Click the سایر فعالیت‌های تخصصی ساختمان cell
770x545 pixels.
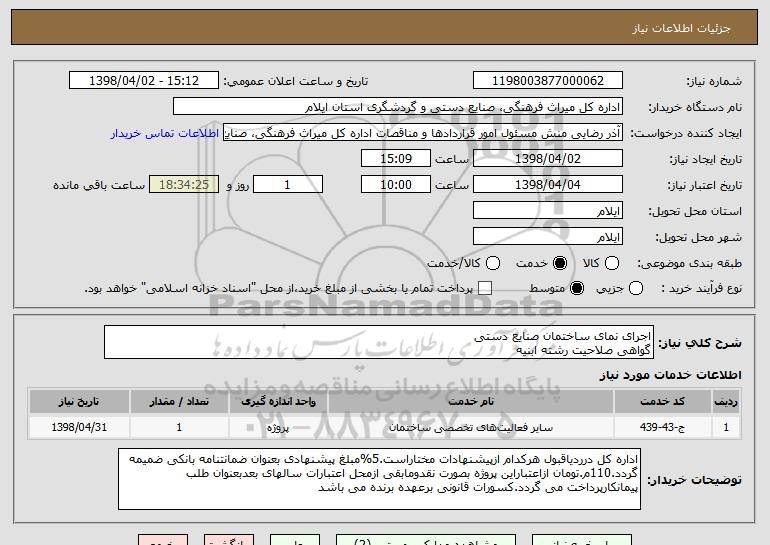click(x=471, y=427)
